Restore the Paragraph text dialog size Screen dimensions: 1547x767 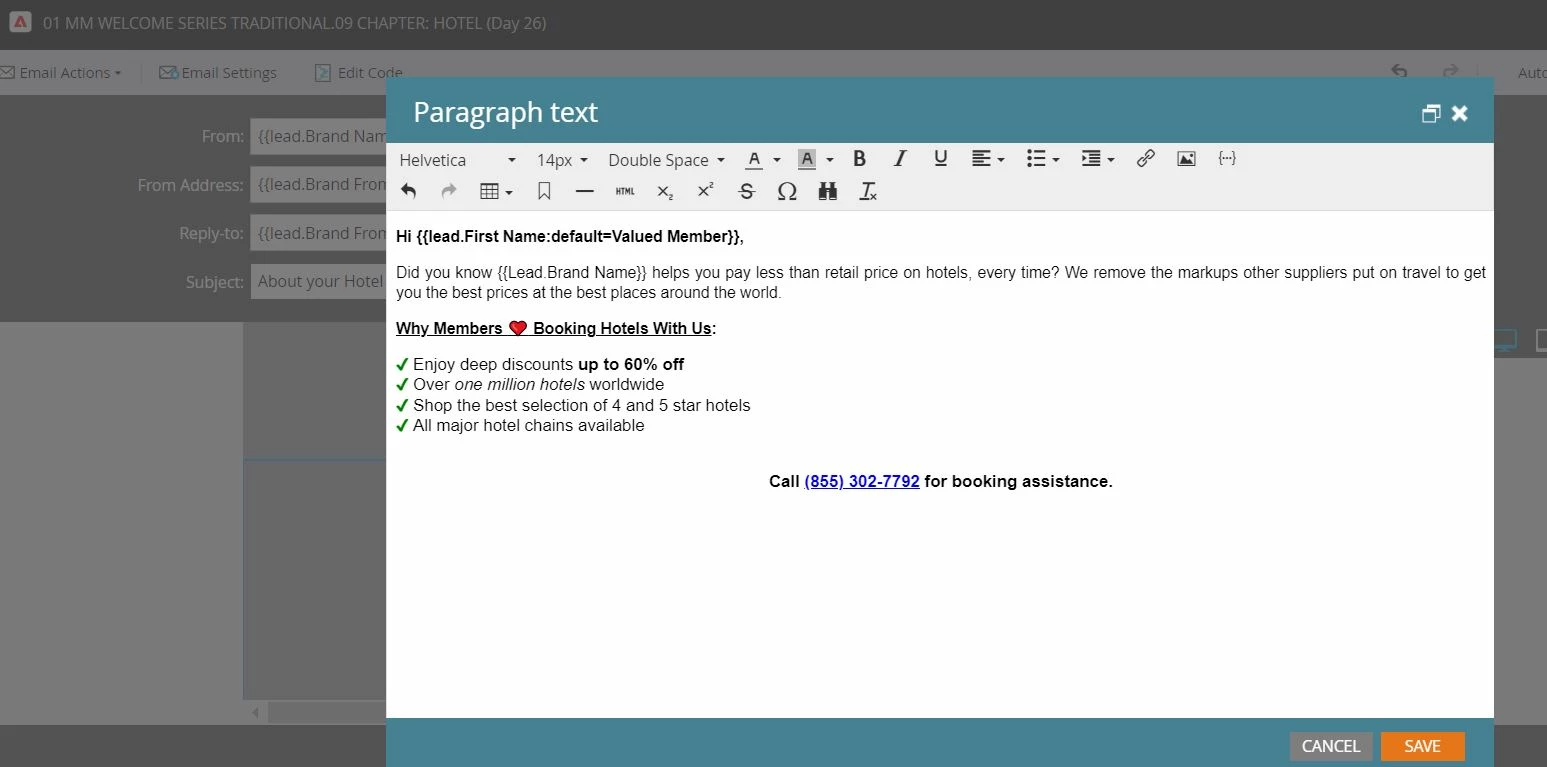(x=1431, y=113)
